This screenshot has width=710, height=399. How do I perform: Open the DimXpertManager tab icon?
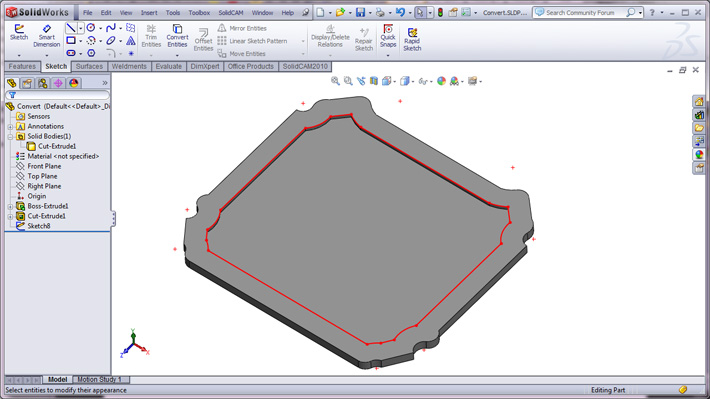click(x=58, y=83)
